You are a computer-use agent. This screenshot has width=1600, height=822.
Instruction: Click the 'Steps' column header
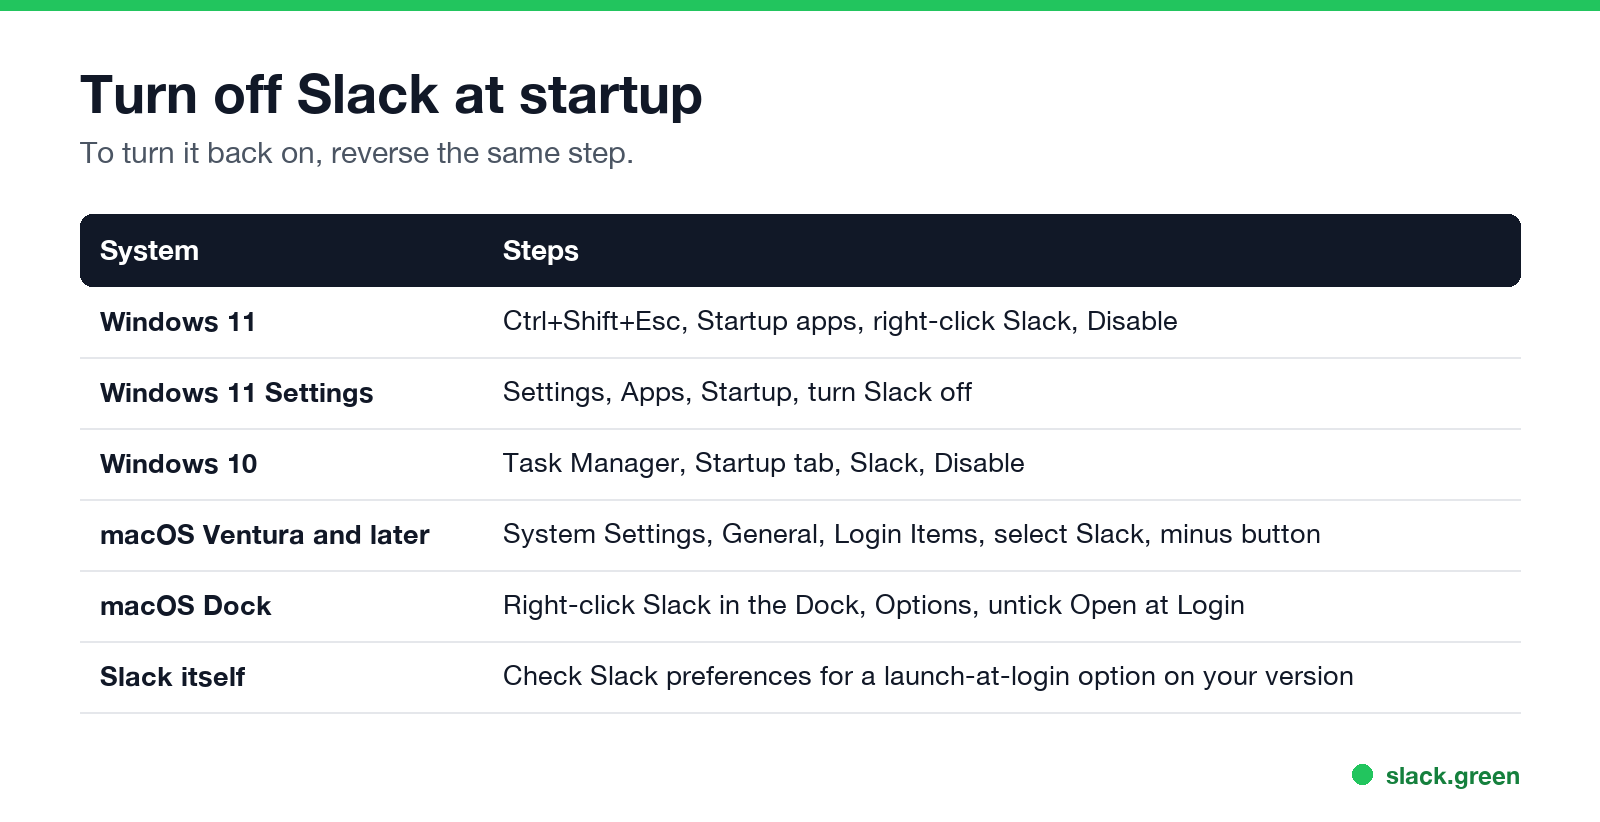click(x=540, y=250)
